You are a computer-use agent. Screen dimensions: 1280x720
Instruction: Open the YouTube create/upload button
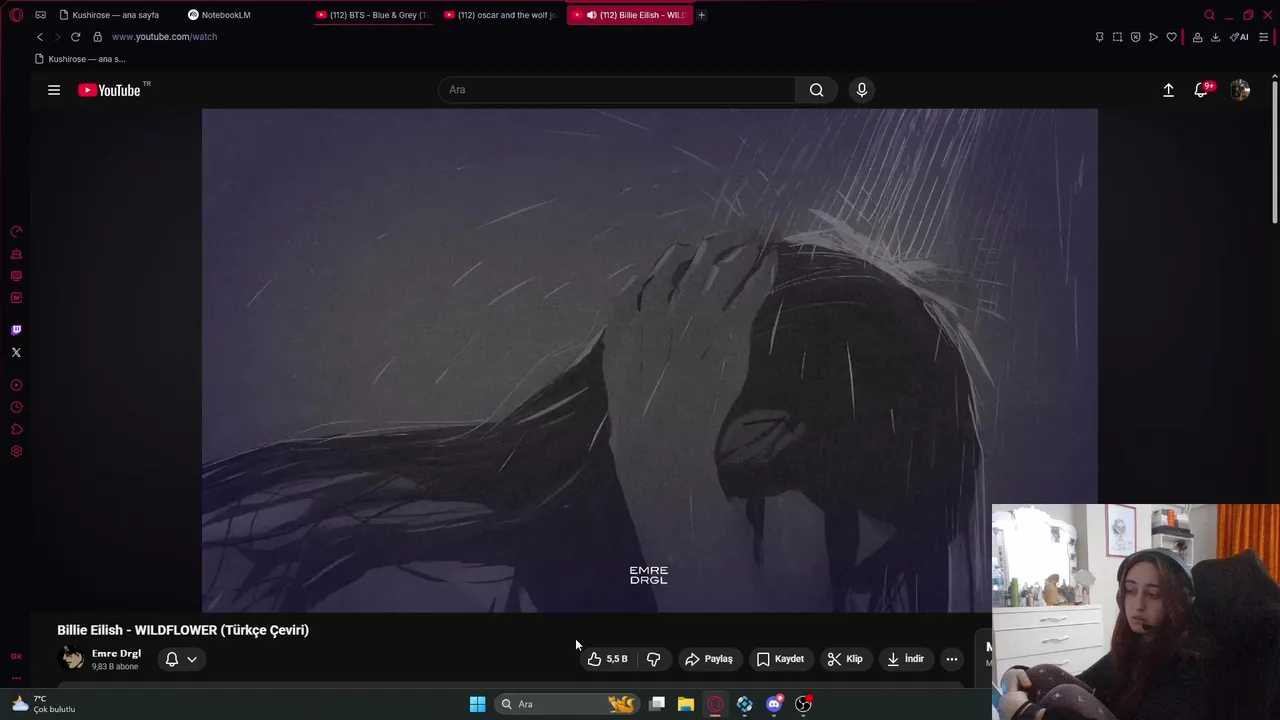click(x=1168, y=90)
